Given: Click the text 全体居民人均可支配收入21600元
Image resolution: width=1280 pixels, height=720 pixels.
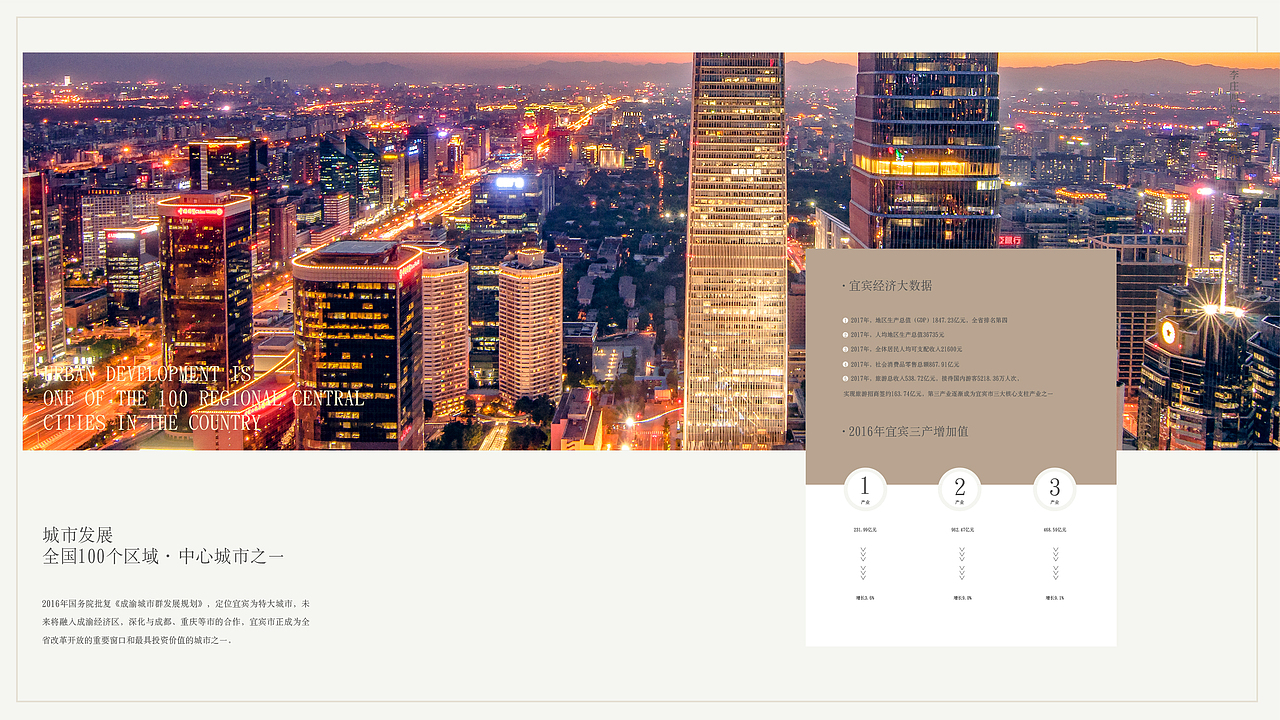Looking at the screenshot, I should point(919,349).
